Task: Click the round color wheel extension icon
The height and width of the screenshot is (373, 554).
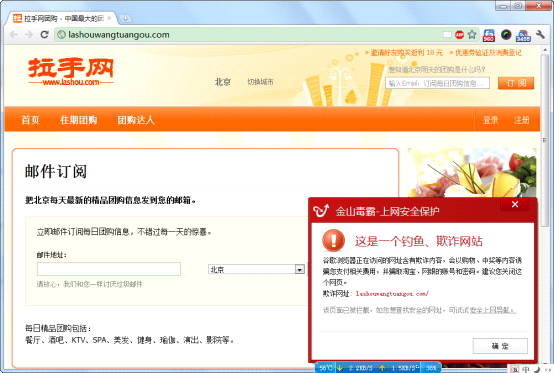Action: [x=506, y=35]
